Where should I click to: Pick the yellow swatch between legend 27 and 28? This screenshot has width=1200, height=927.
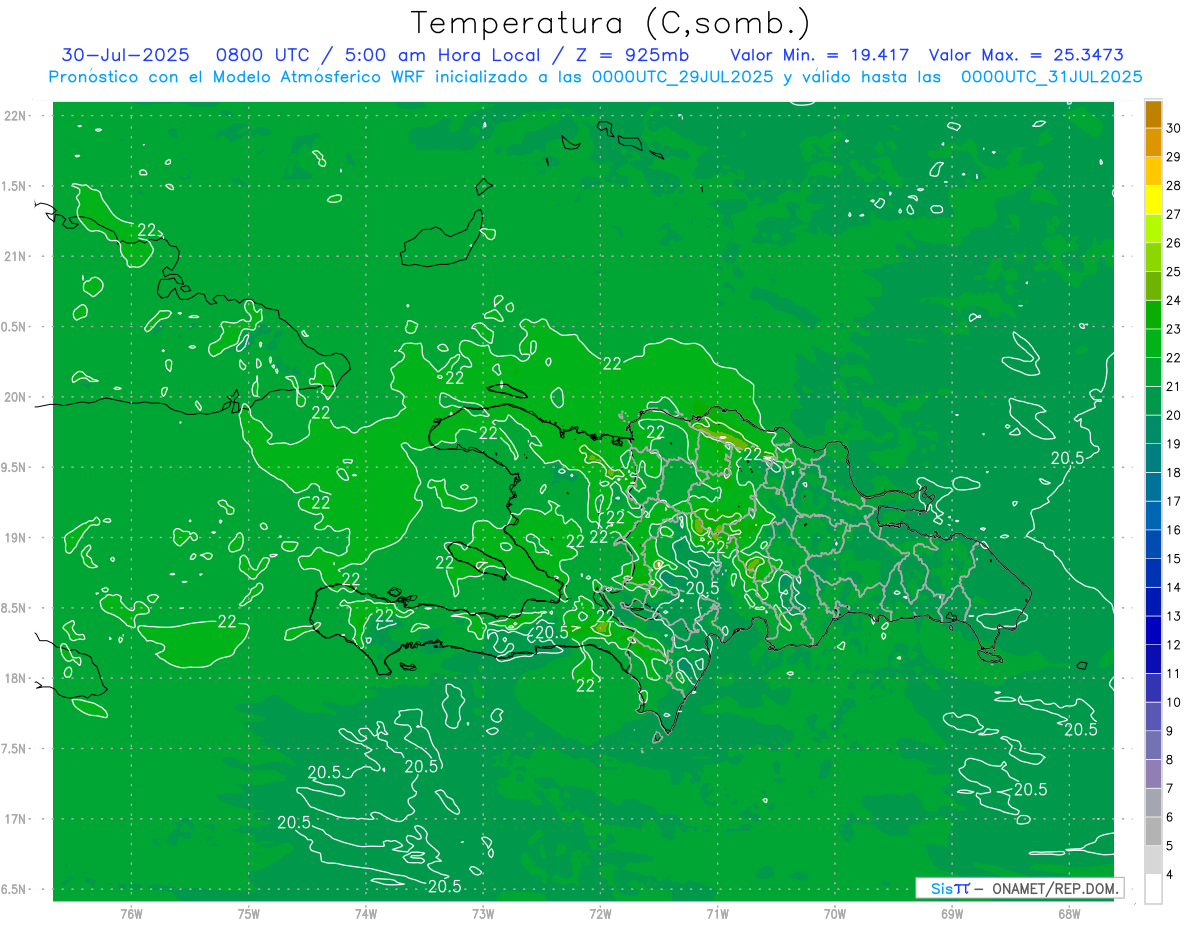tap(1153, 200)
